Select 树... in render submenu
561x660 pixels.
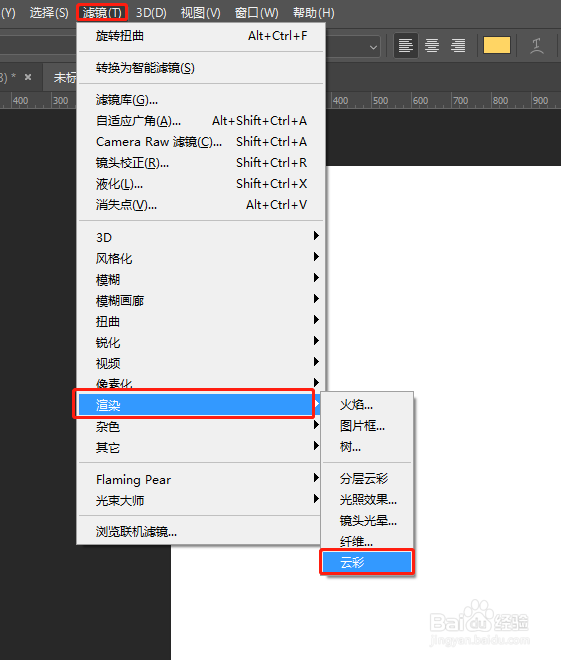tap(367, 447)
